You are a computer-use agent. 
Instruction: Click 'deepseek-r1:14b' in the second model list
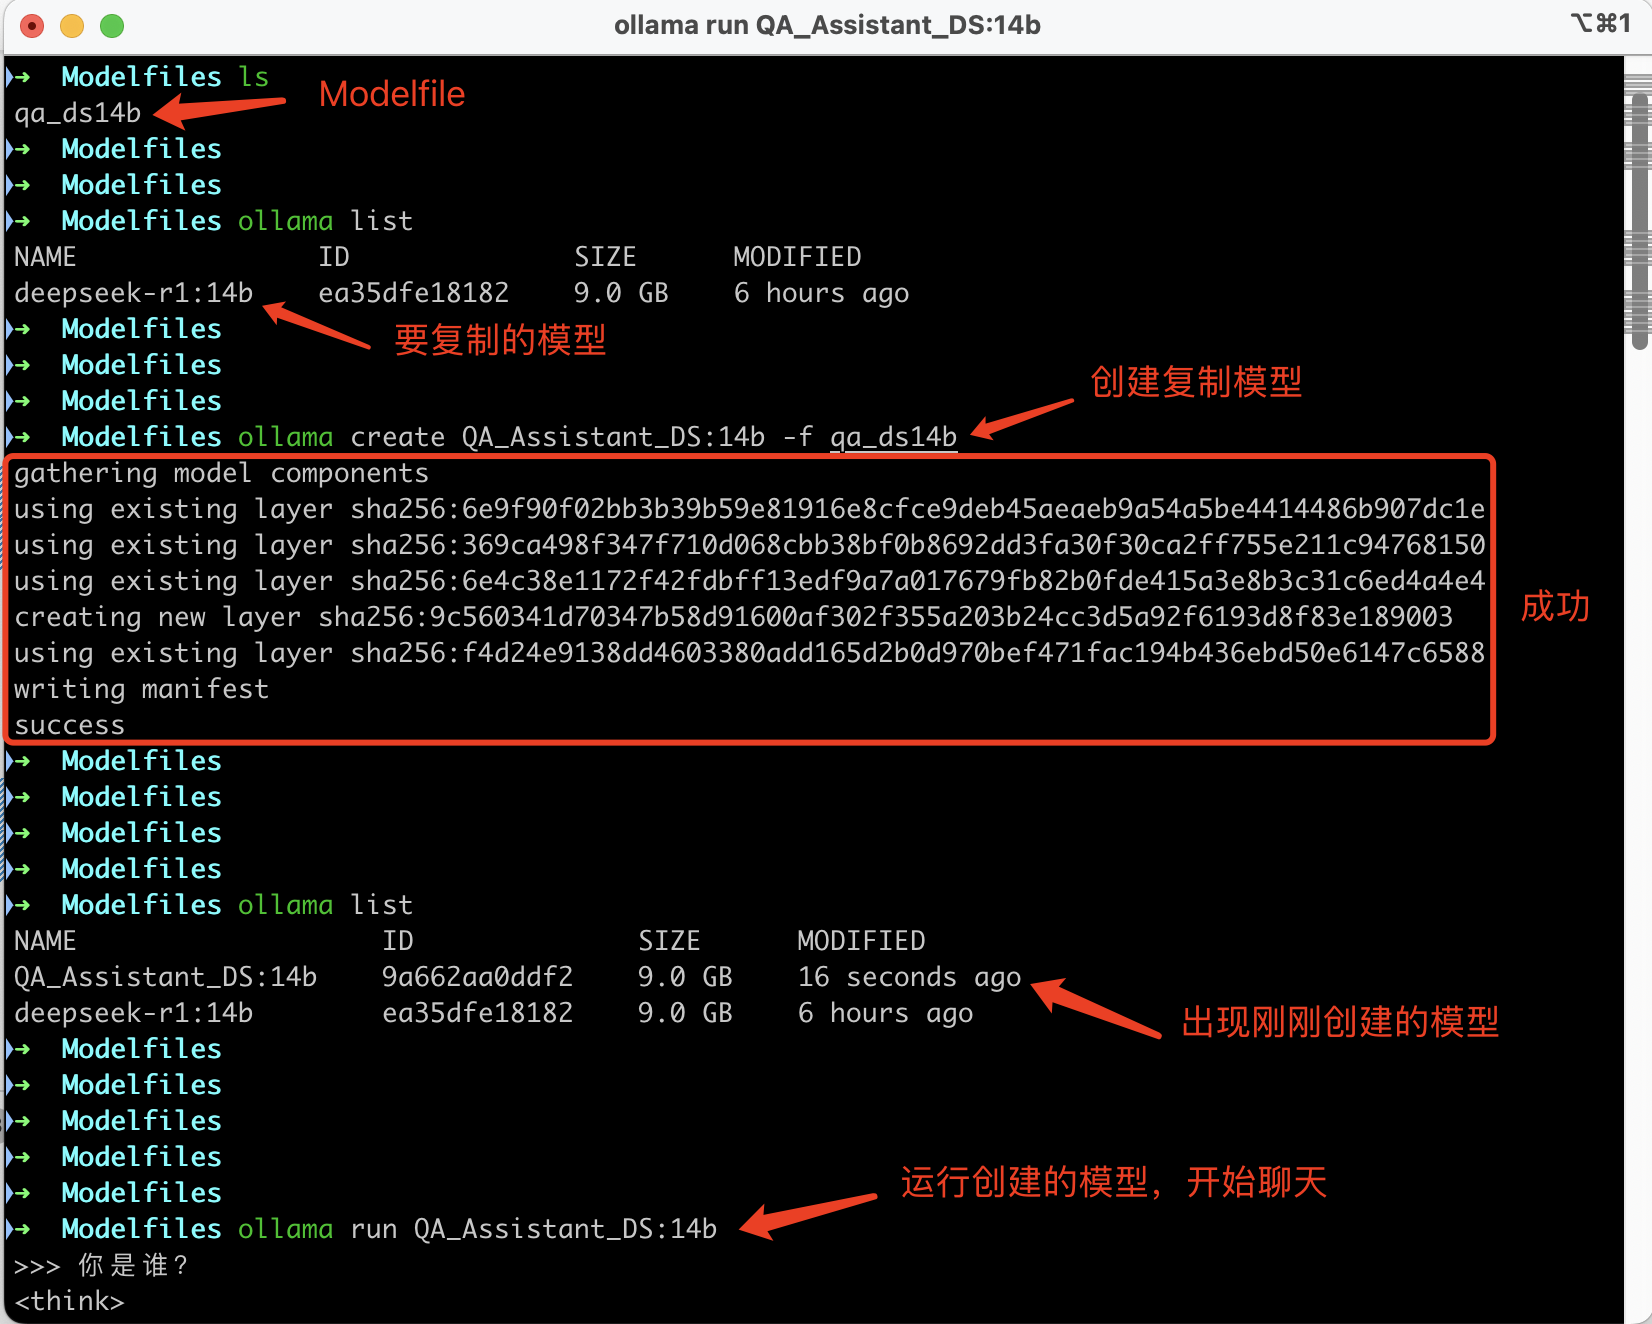click(134, 1013)
